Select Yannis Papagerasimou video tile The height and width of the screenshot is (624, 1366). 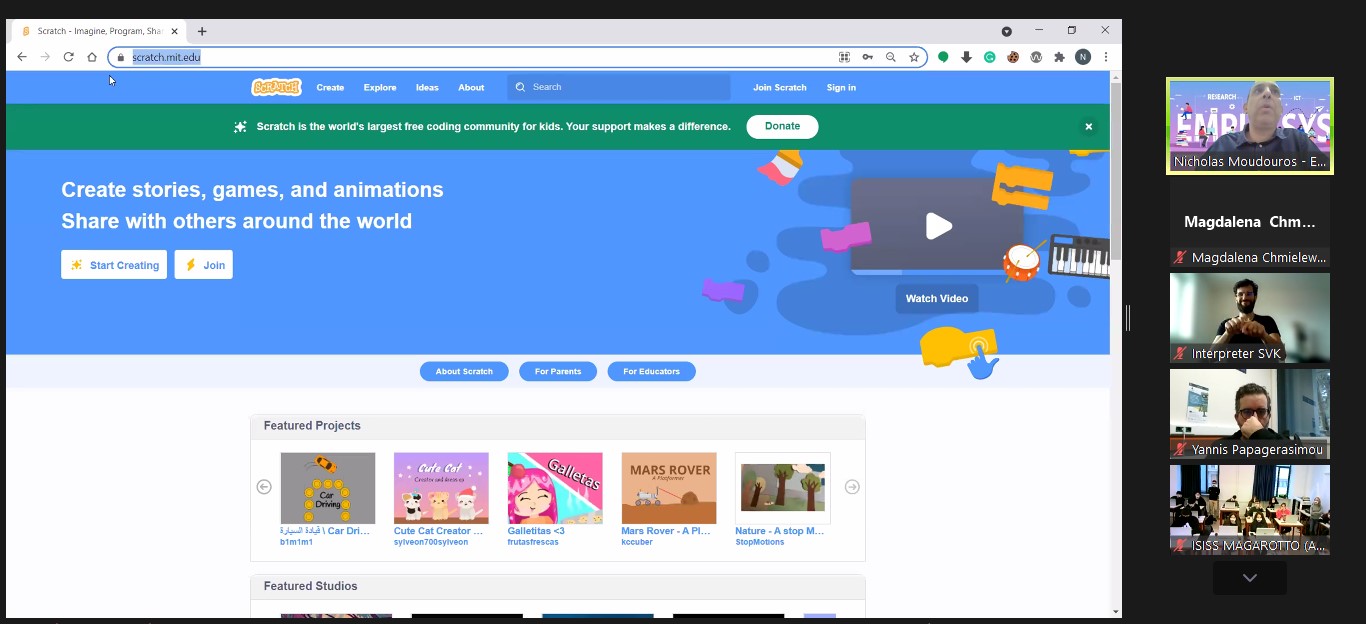[1250, 414]
